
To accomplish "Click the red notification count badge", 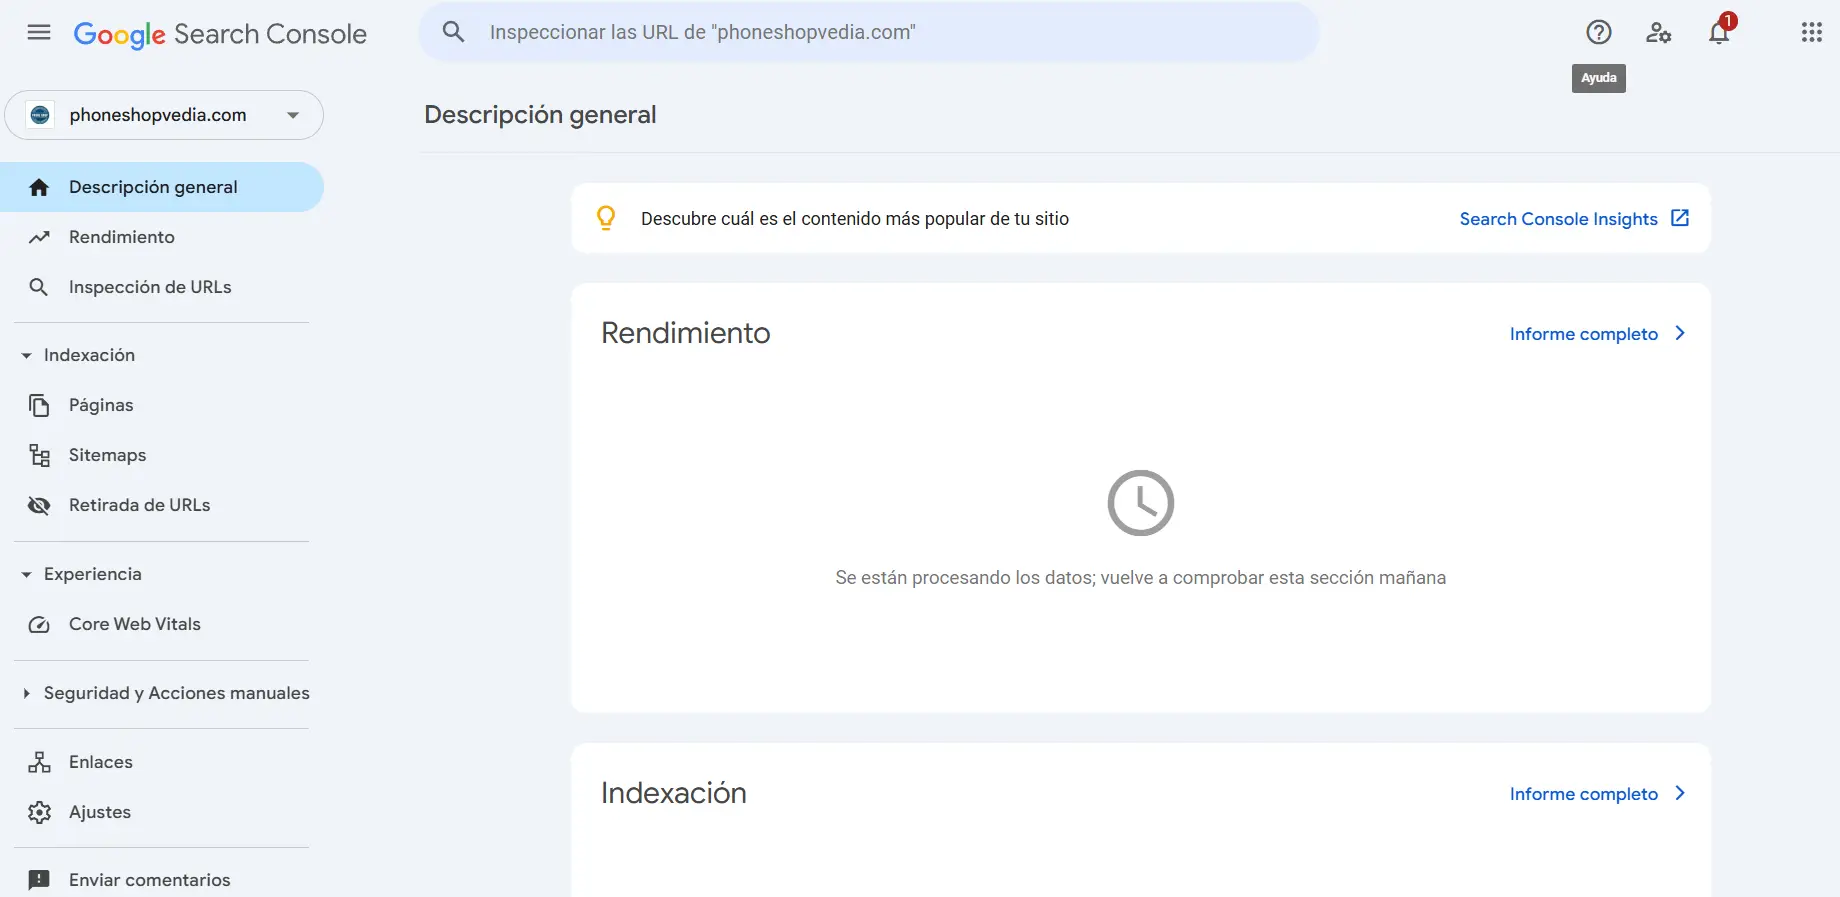I will (1728, 21).
